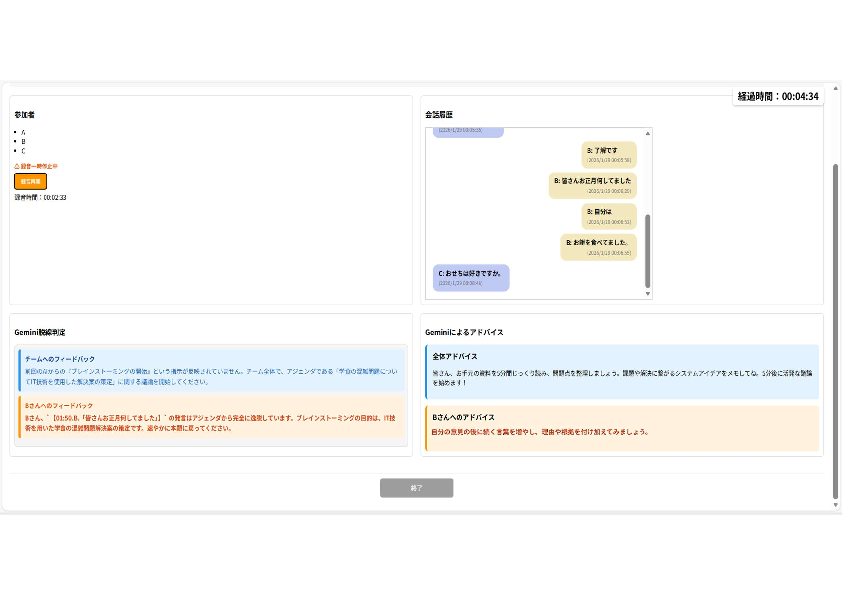Click the blue 全体アドバイス advice card
Screen dimensions: 842x595
pyautogui.click(x=621, y=370)
